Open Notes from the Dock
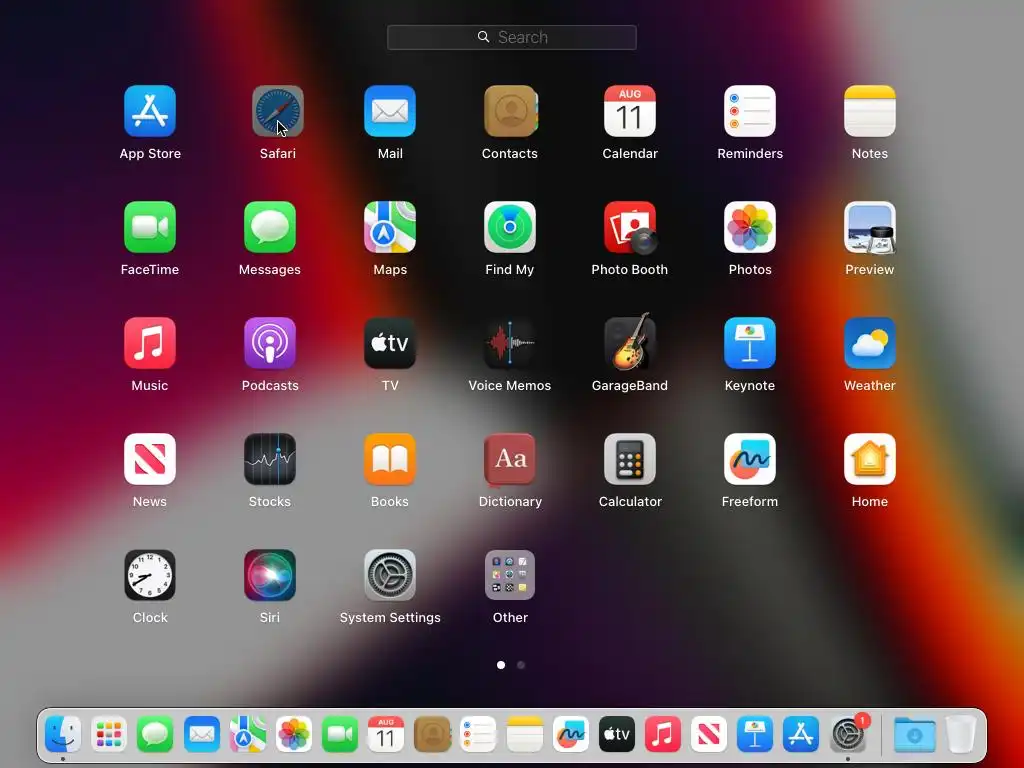 524,735
